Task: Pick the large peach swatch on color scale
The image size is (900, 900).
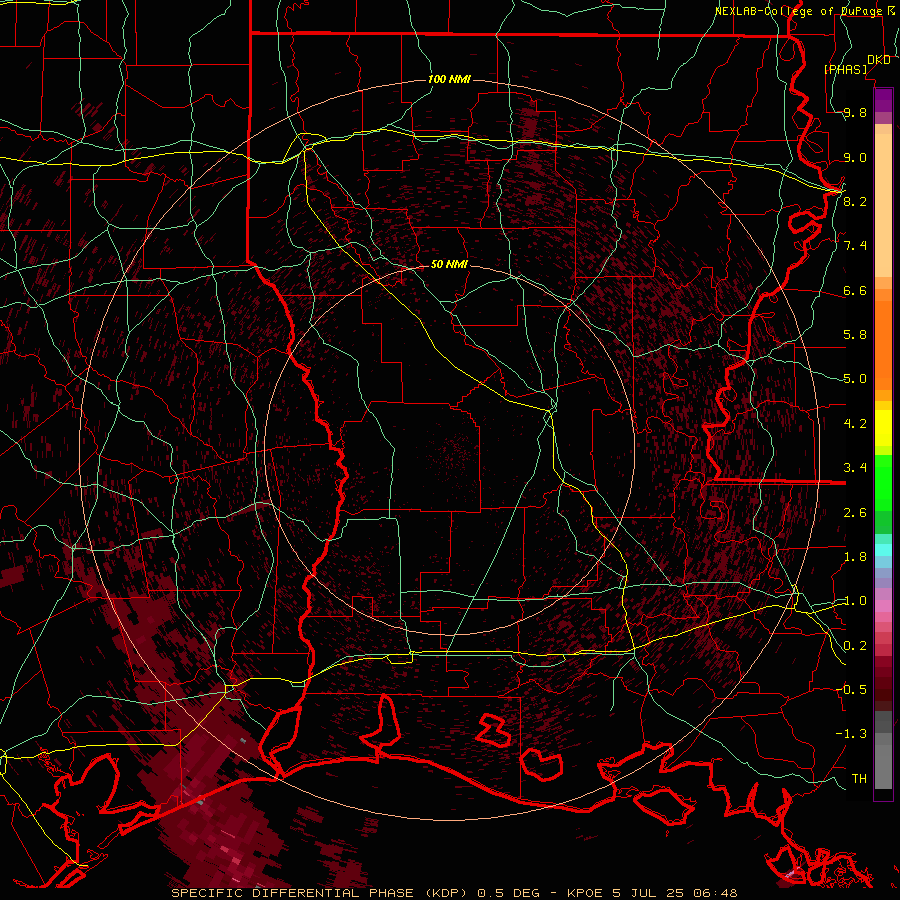Action: pos(883,205)
